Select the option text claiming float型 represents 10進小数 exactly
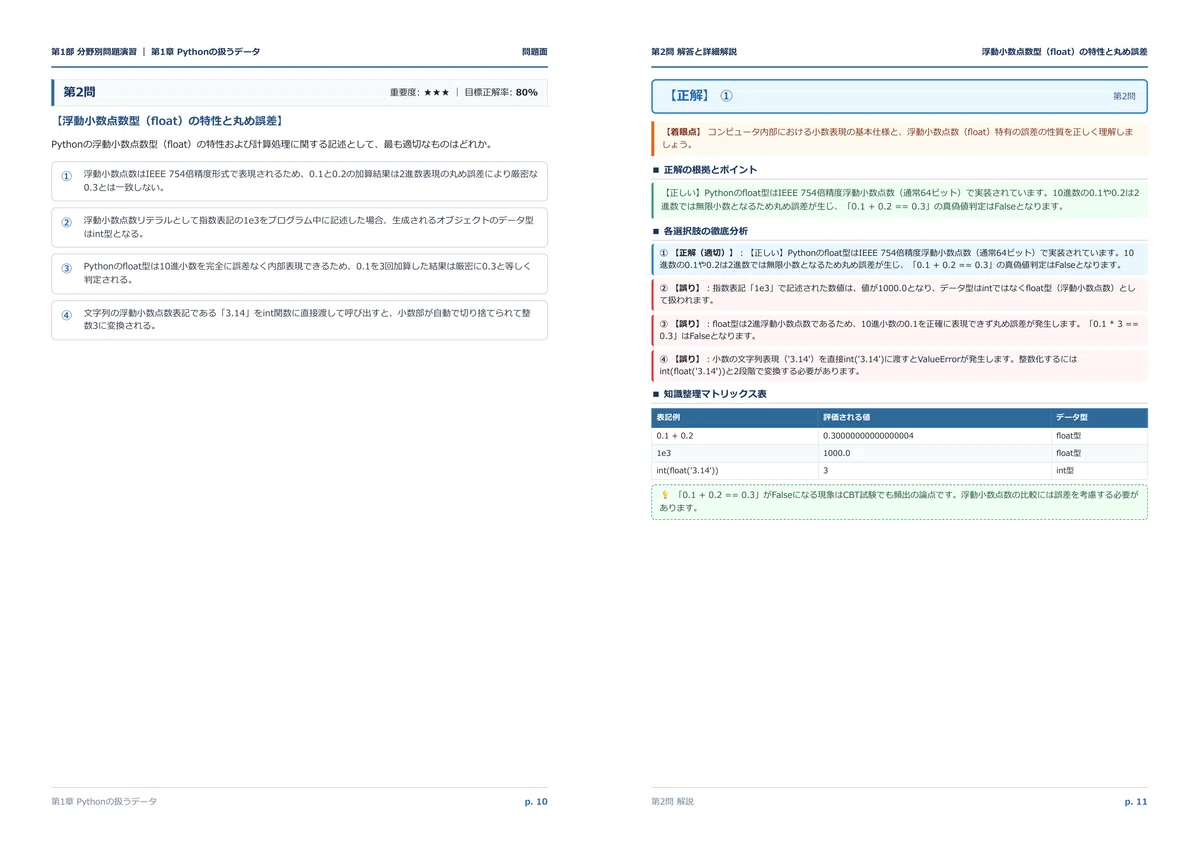 [x=308, y=272]
